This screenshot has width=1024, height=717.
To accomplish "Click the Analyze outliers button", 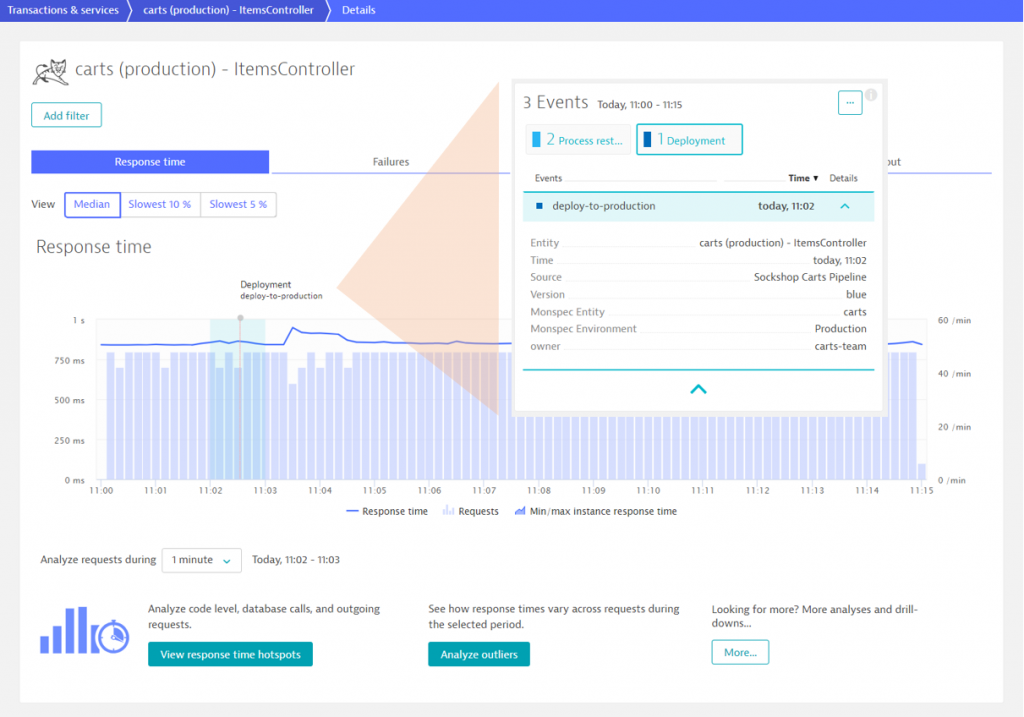I will click(479, 654).
